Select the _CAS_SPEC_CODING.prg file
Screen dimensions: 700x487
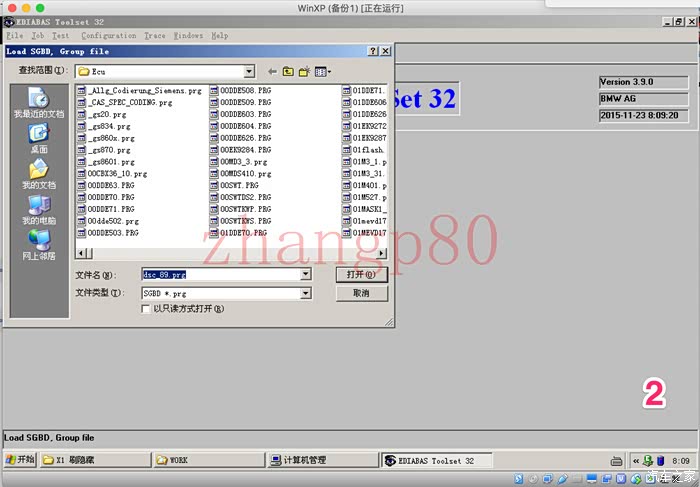click(x=129, y=102)
